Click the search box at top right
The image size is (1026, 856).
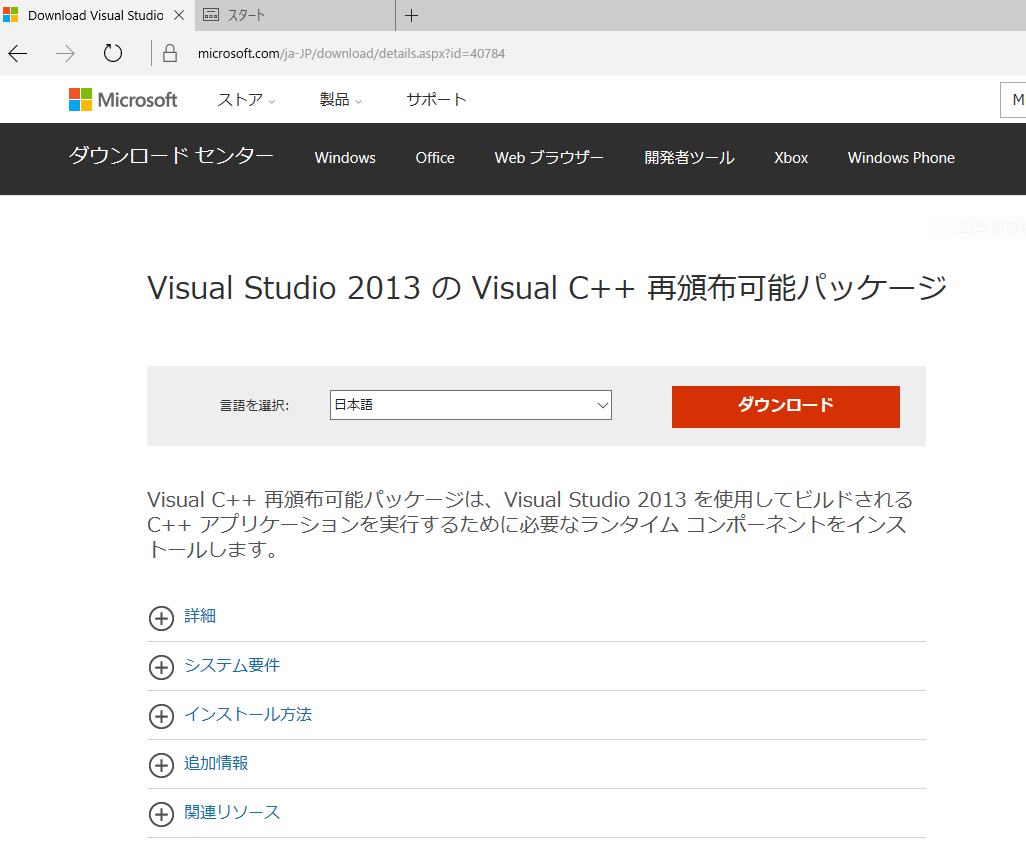click(x=1013, y=99)
